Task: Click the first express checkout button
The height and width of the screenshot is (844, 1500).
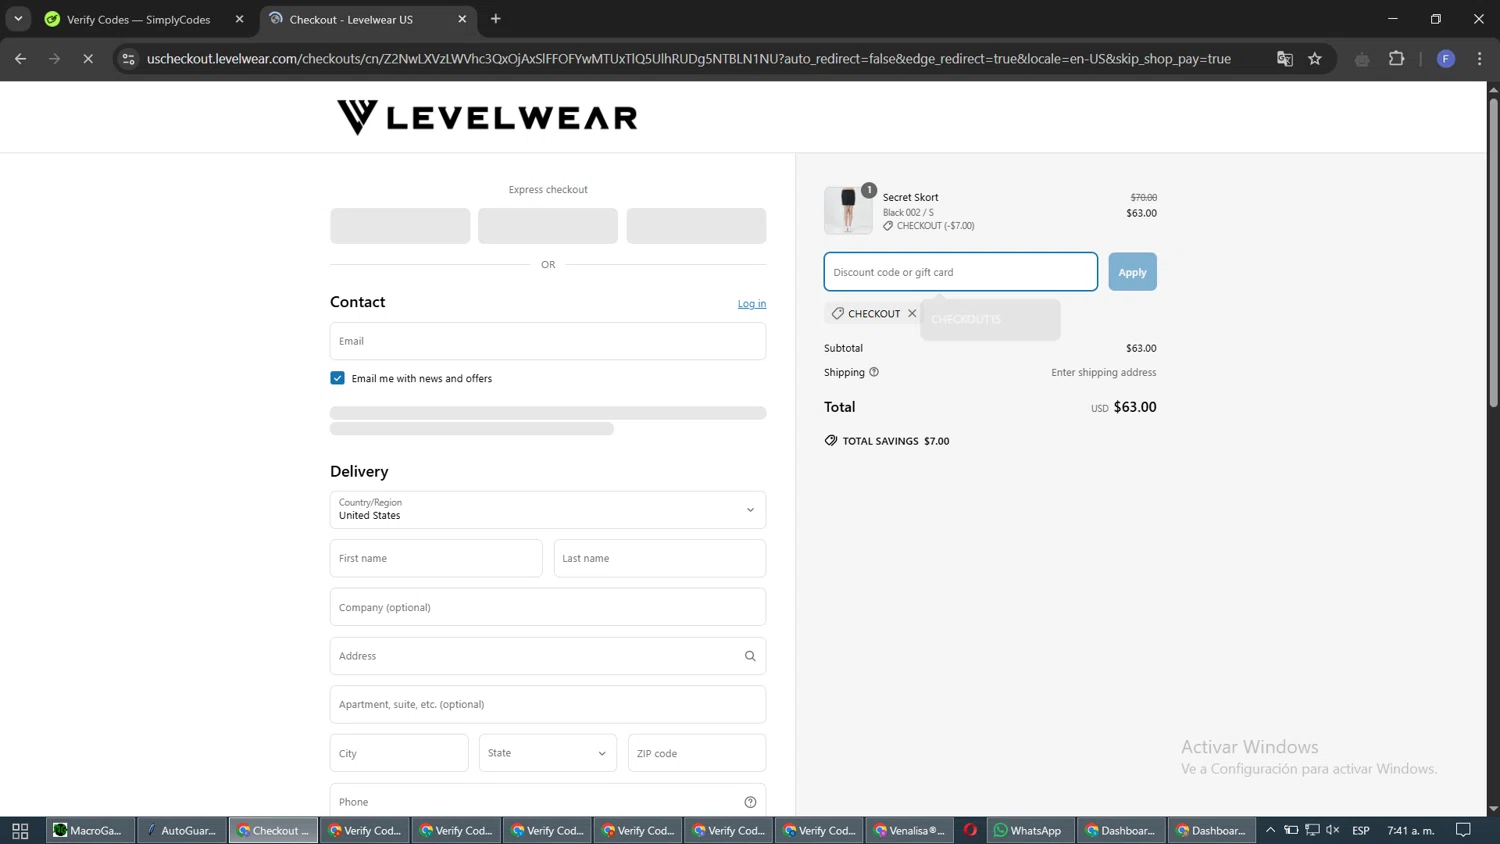Action: click(x=400, y=226)
